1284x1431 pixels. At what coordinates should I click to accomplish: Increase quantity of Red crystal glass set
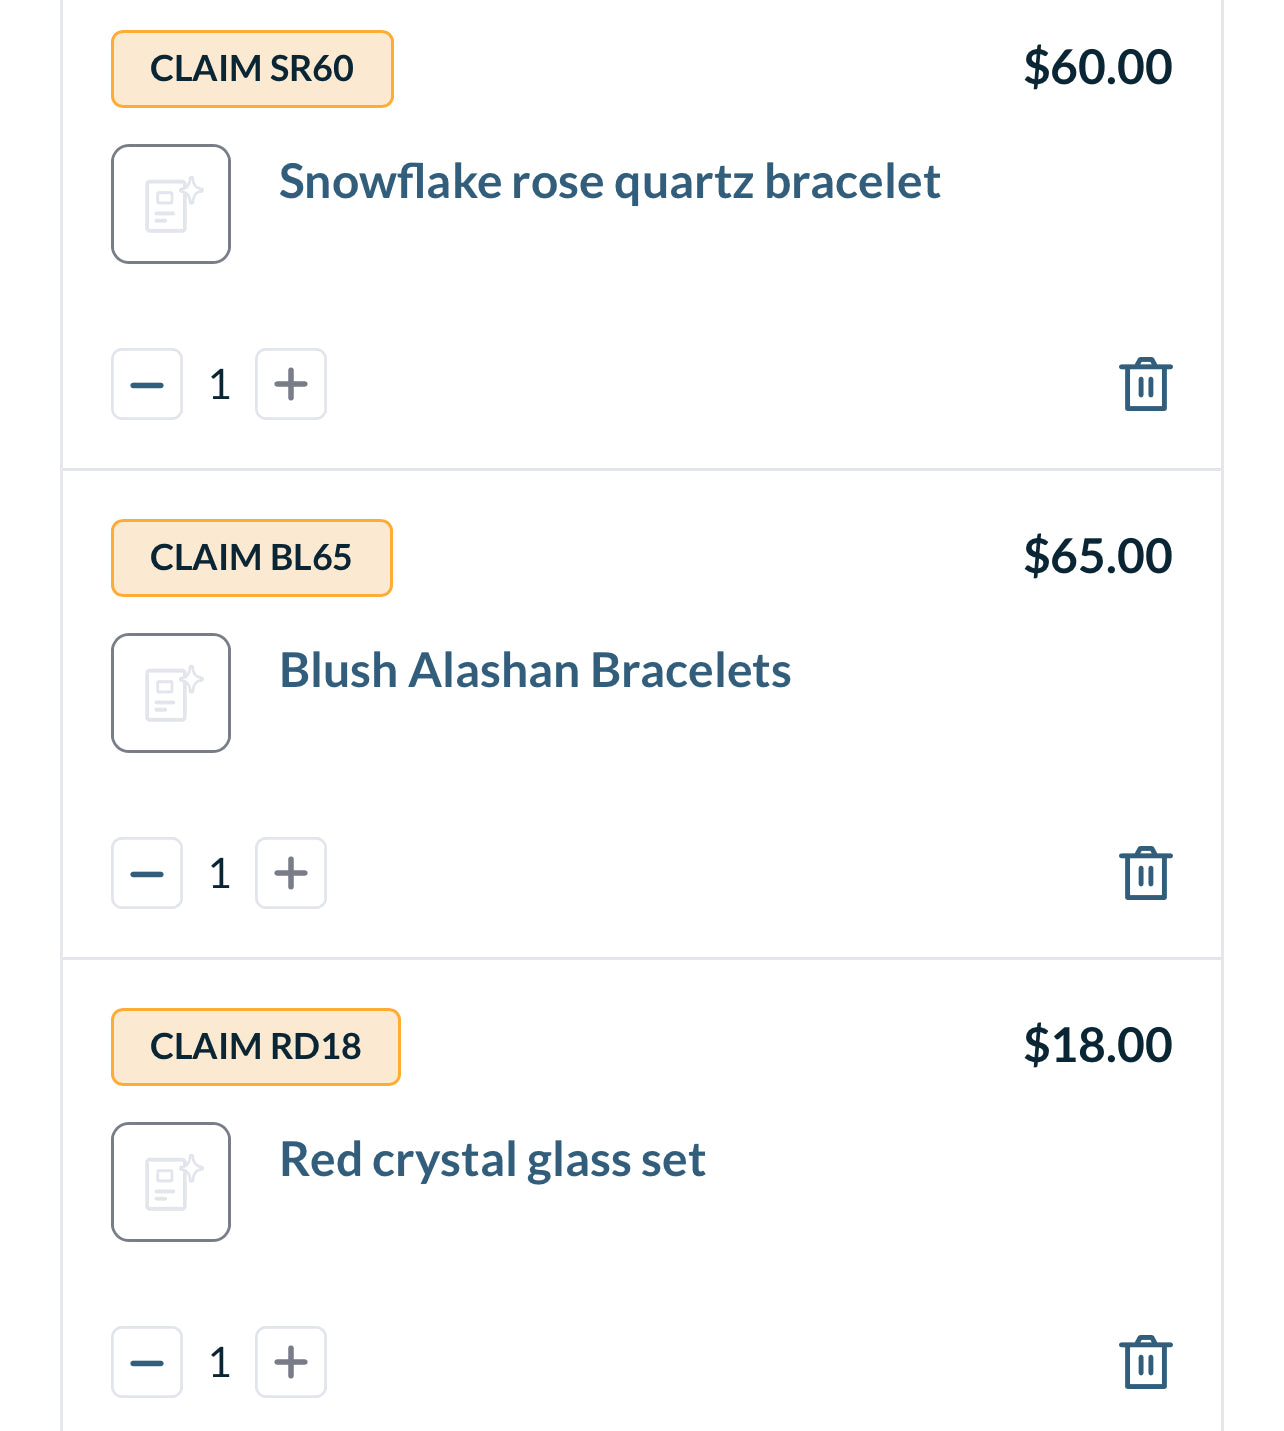tap(291, 1362)
